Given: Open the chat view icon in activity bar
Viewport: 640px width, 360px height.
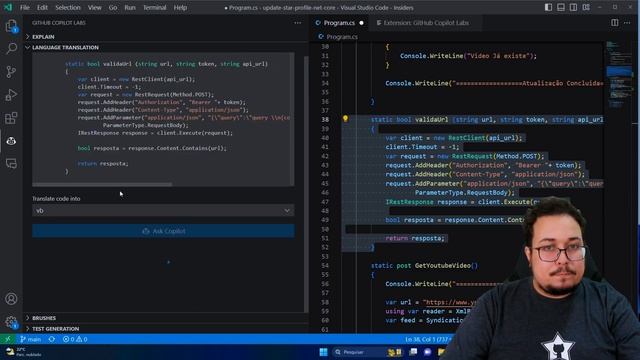Looking at the screenshot, I should [x=11, y=164].
